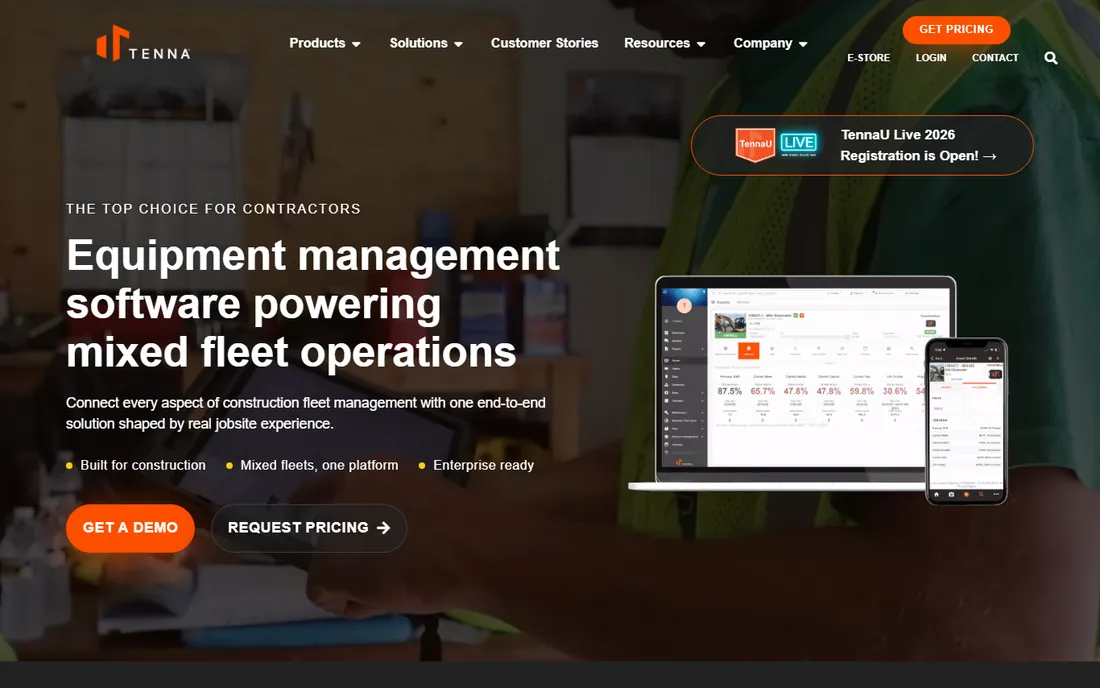
Task: Click the 30.6% value on the laptop
Action: click(x=894, y=391)
